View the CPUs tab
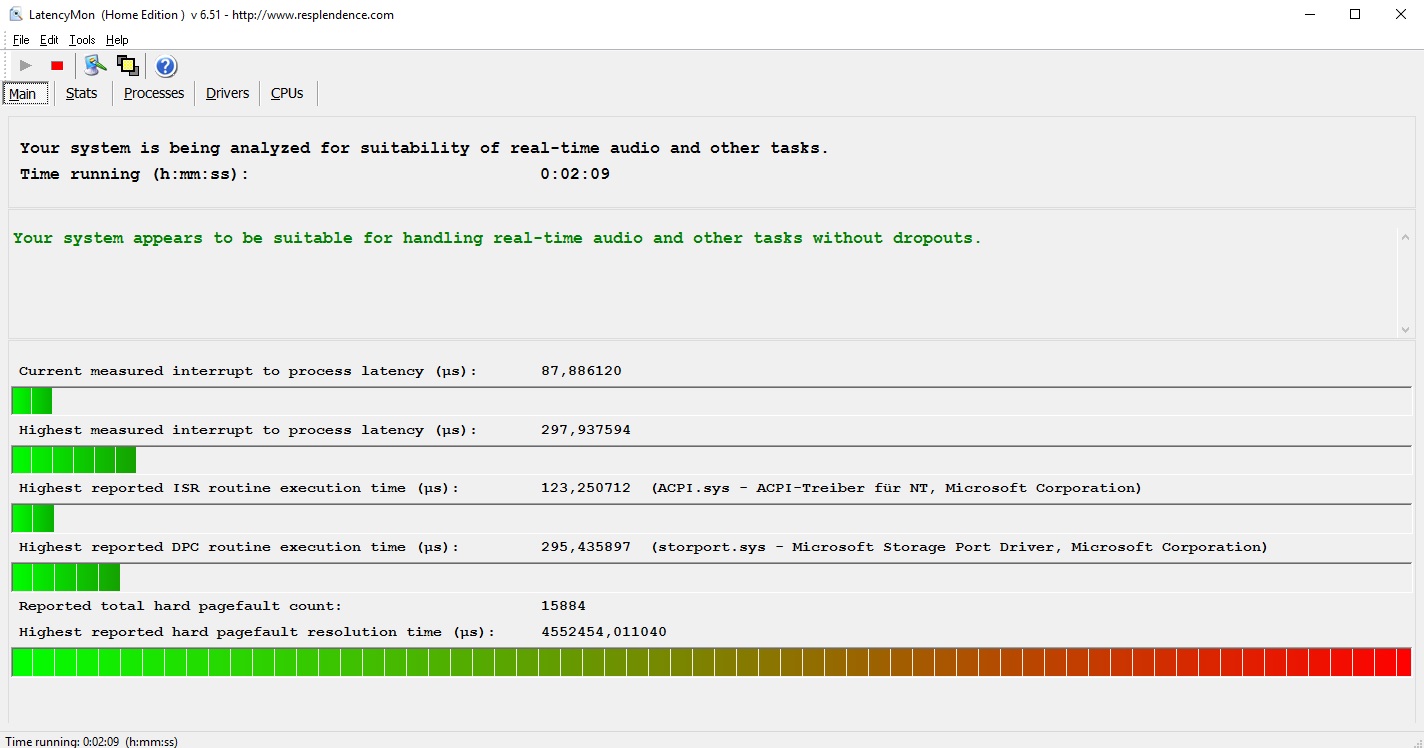The image size is (1424, 748). coord(287,93)
